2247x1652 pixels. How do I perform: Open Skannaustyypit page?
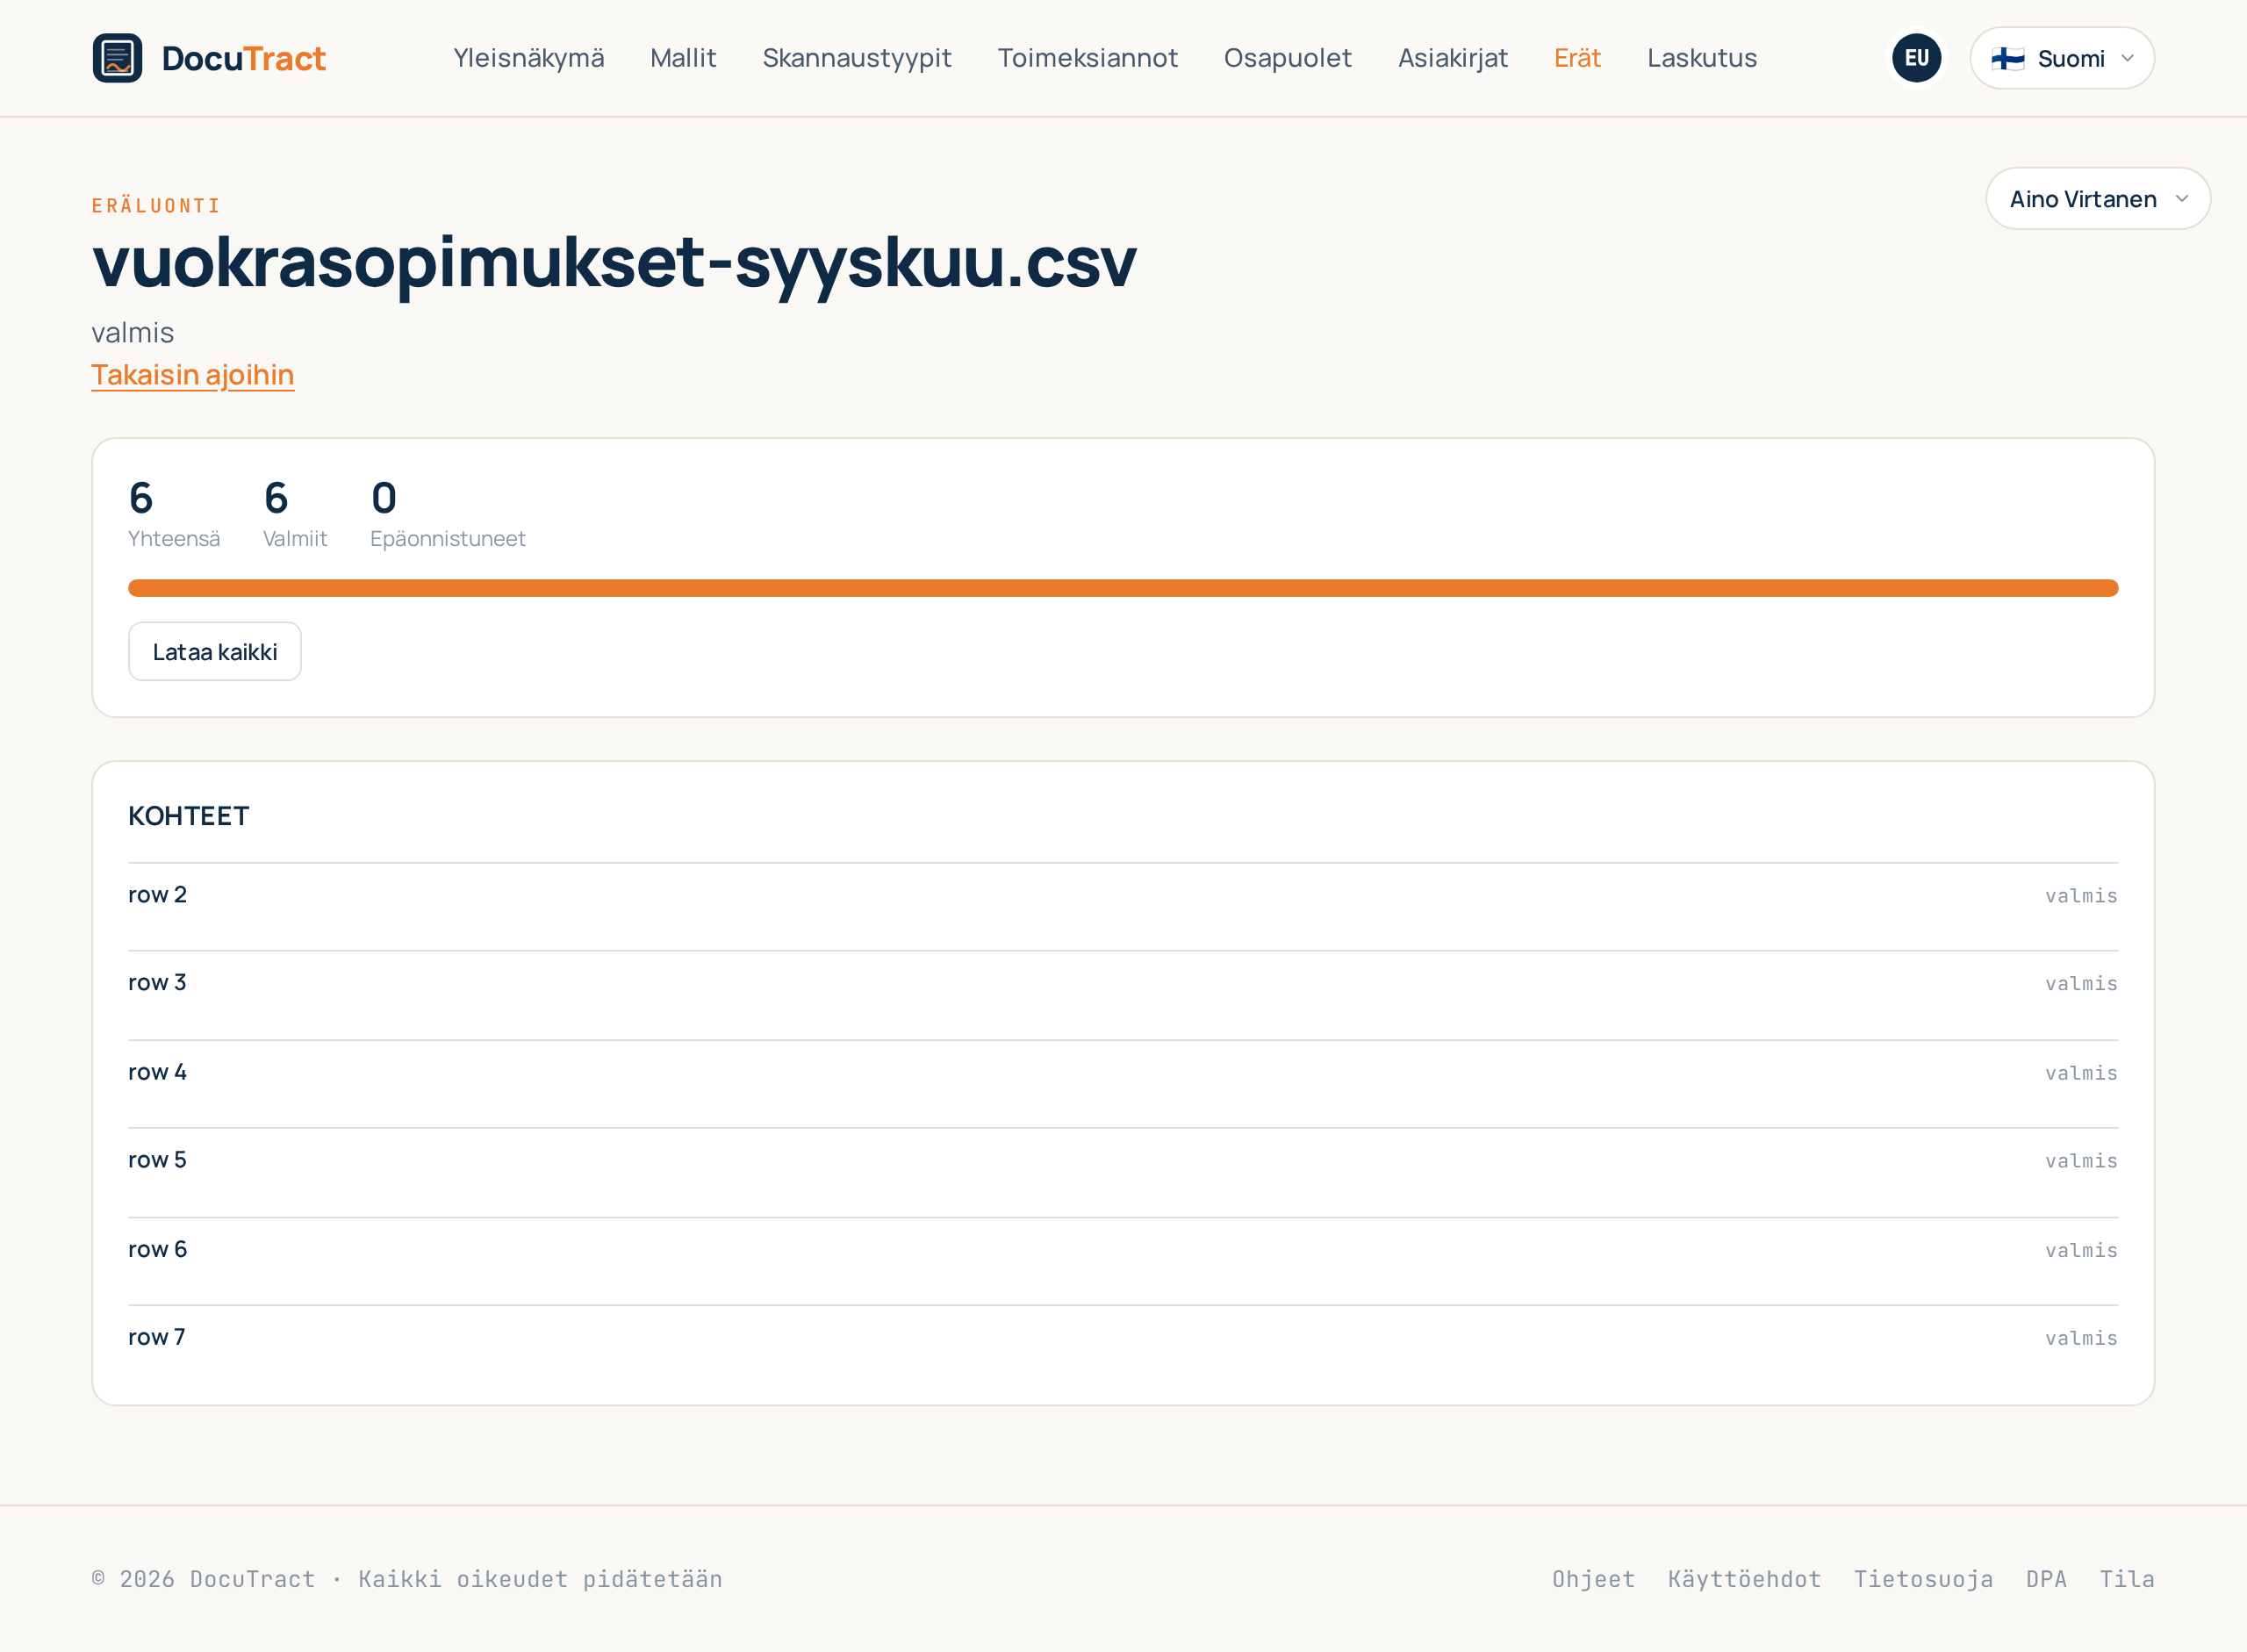pos(856,58)
